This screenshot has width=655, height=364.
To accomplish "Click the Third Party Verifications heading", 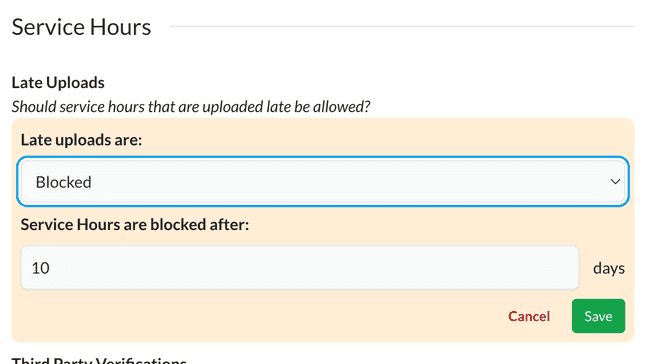I will click(x=99, y=360).
